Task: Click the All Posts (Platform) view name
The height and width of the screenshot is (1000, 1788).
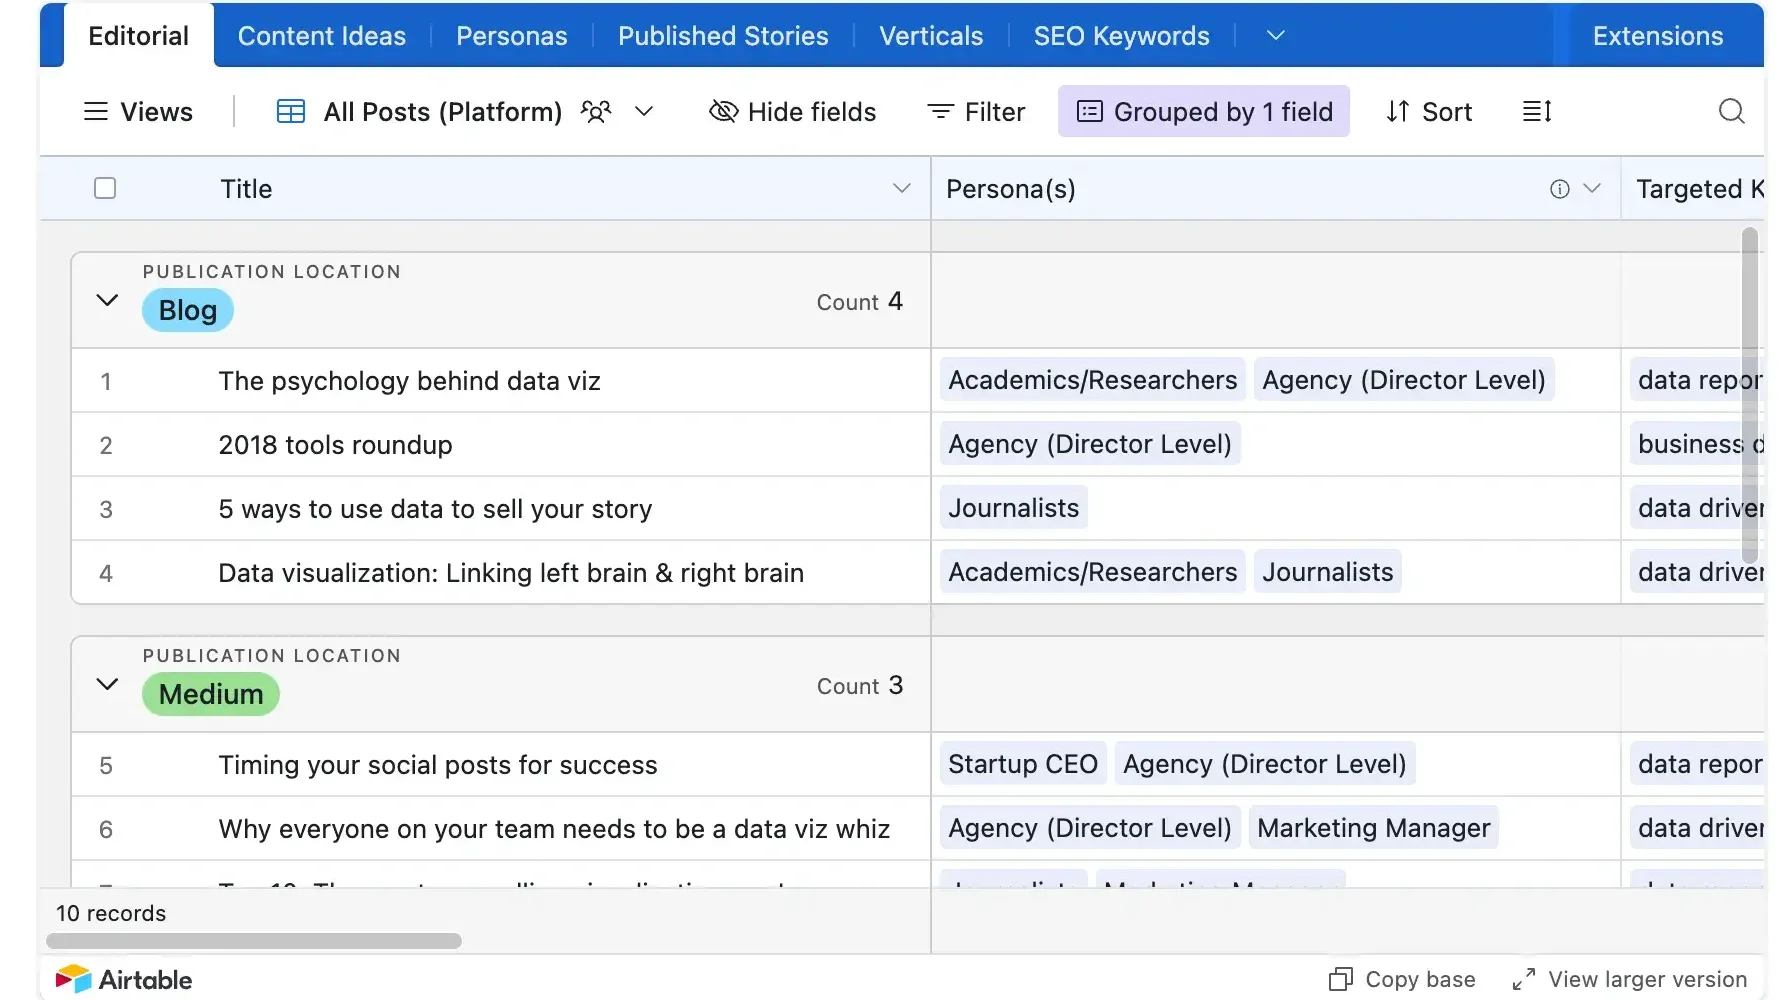Action: 442,111
